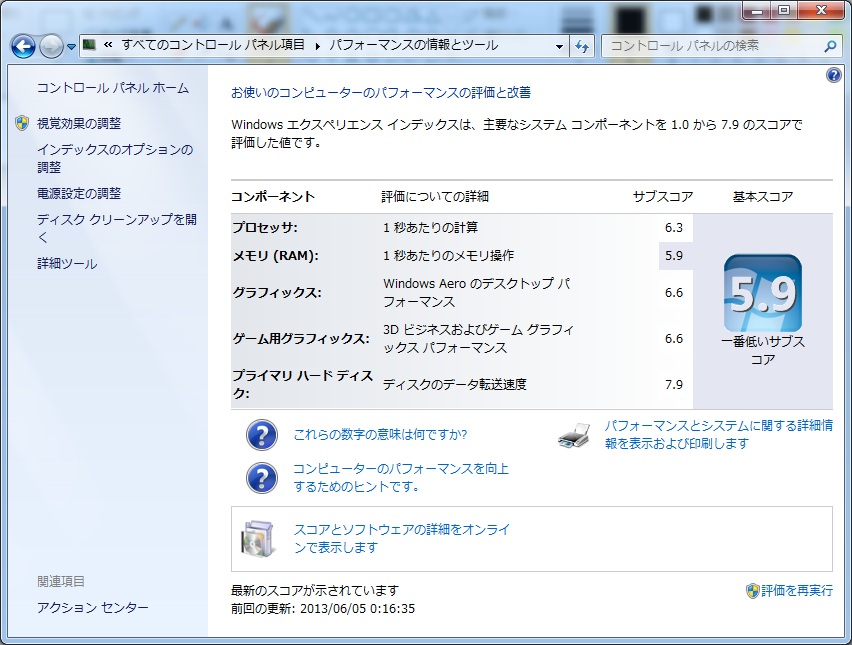Image resolution: width=852 pixels, height=645 pixels.
Task: Select the メモリ (RAM): row label
Action: (x=275, y=255)
